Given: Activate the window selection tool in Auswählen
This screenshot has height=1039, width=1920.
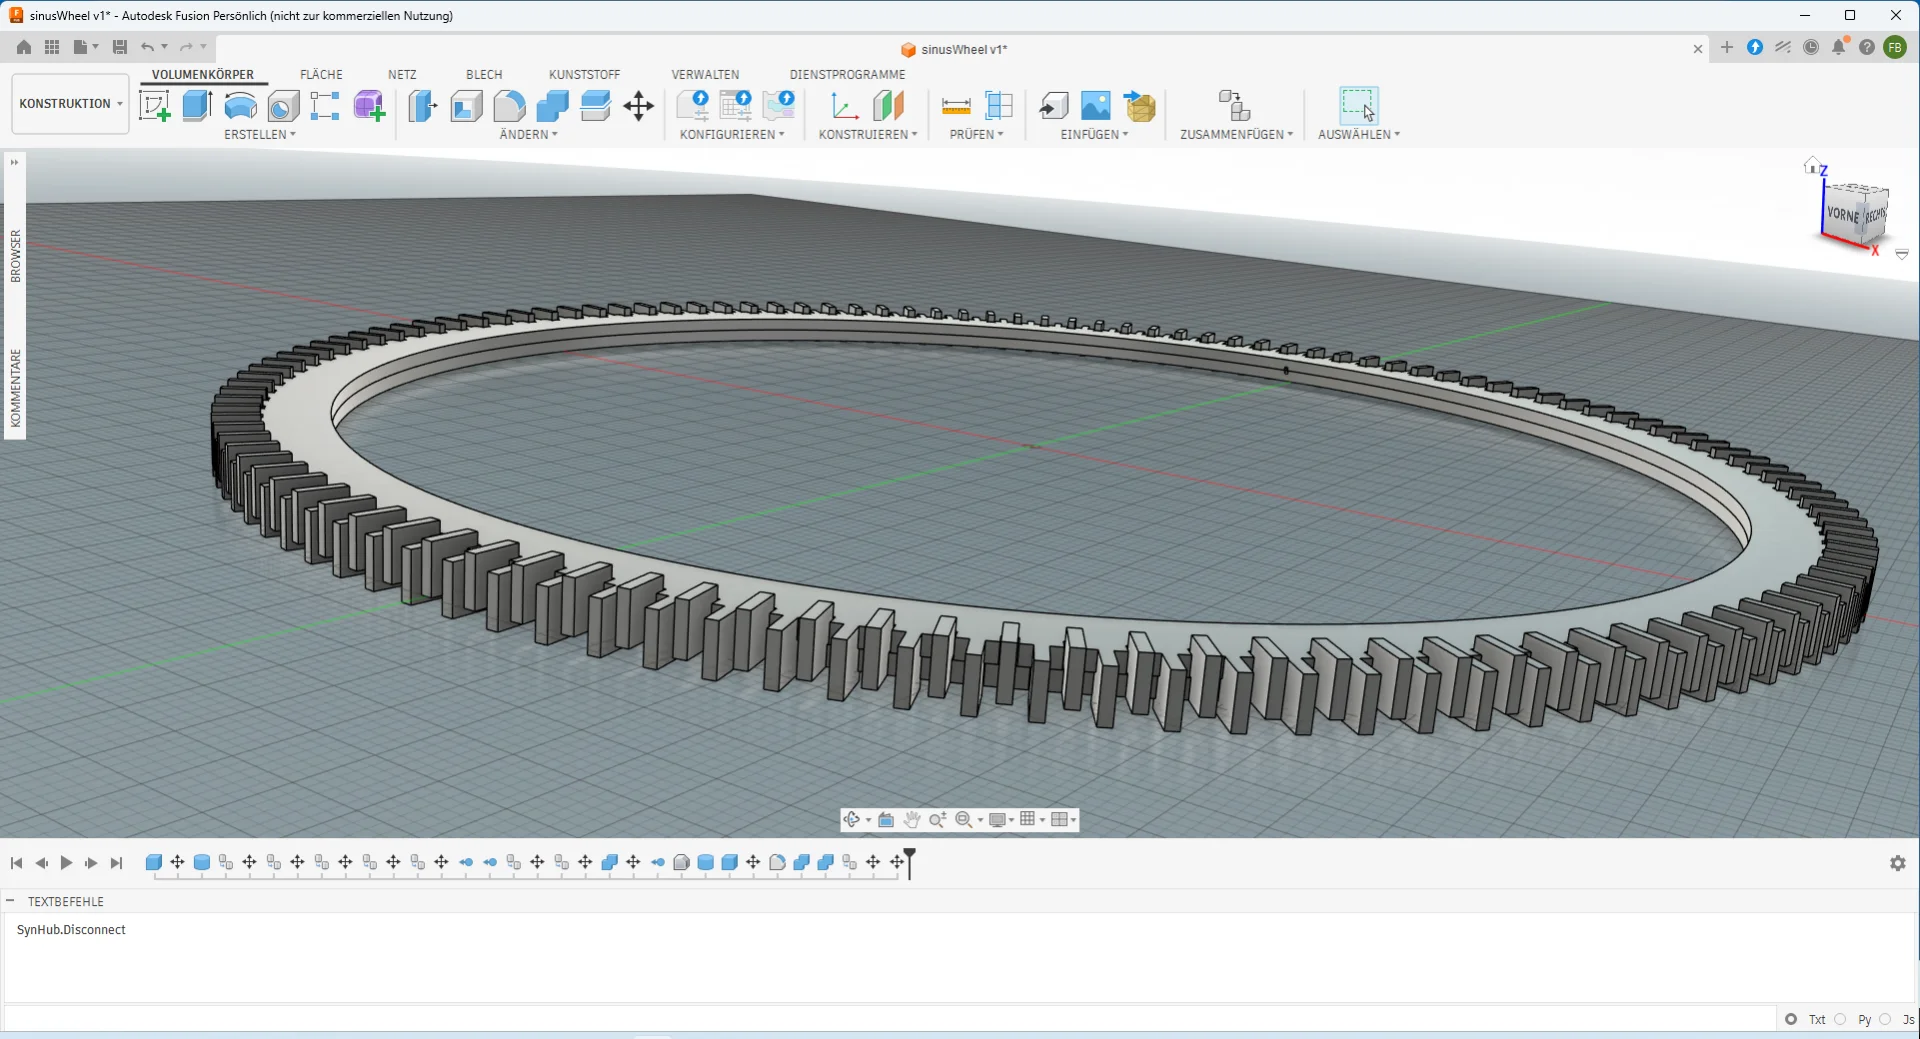Looking at the screenshot, I should pos(1358,106).
